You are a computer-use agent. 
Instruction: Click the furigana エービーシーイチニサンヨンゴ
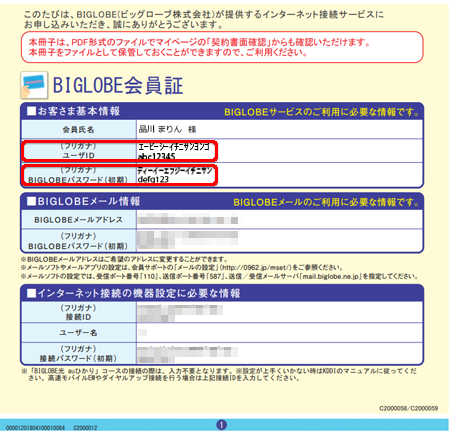pos(174,147)
